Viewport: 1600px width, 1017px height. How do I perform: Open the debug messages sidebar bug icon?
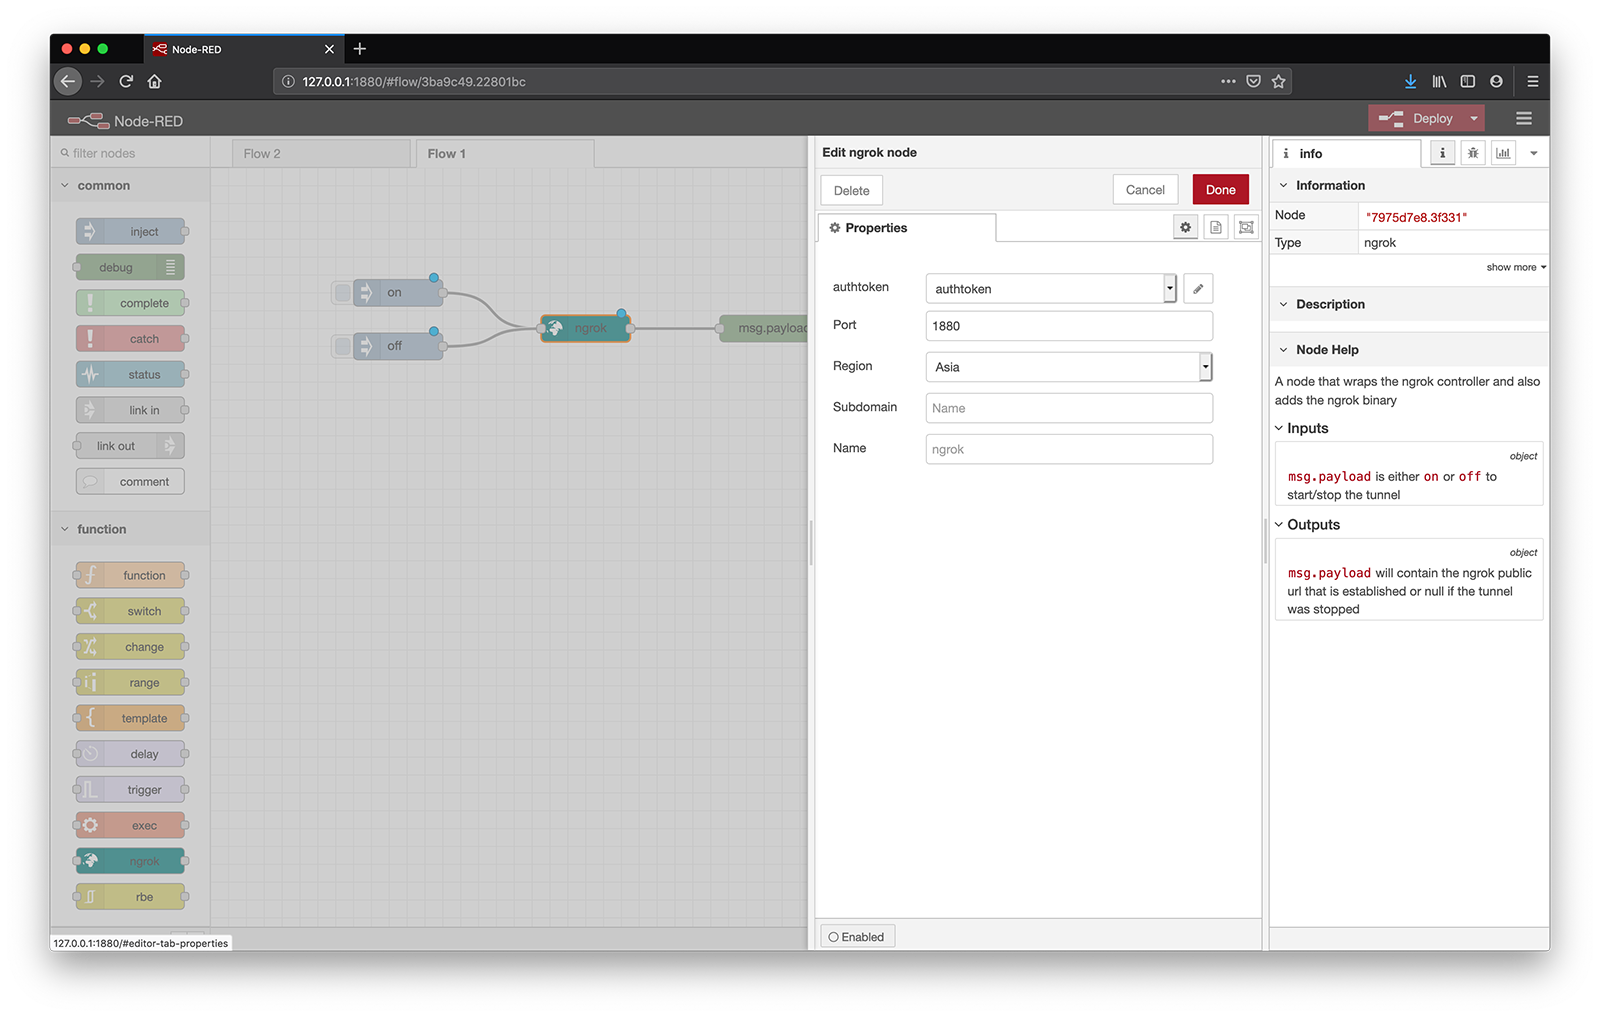pyautogui.click(x=1473, y=153)
